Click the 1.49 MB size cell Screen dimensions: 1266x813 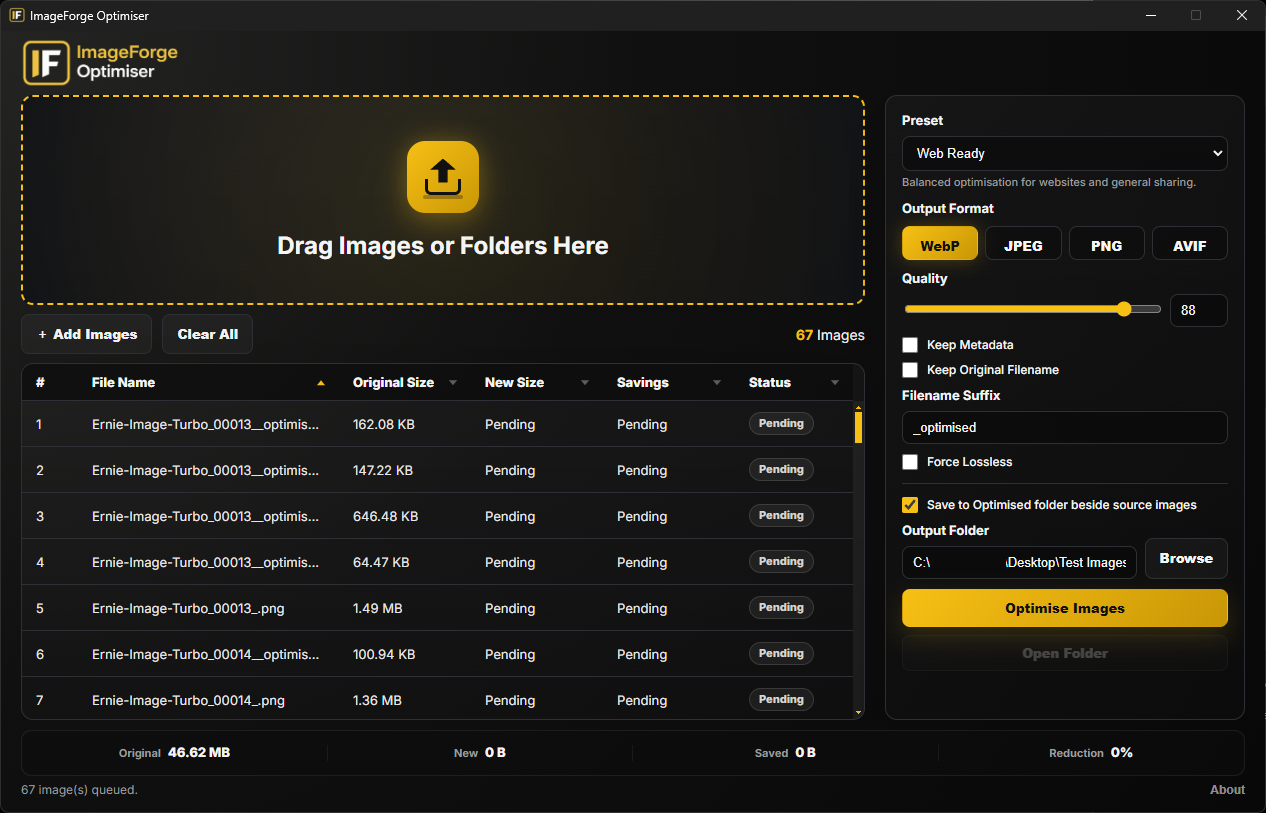point(377,608)
